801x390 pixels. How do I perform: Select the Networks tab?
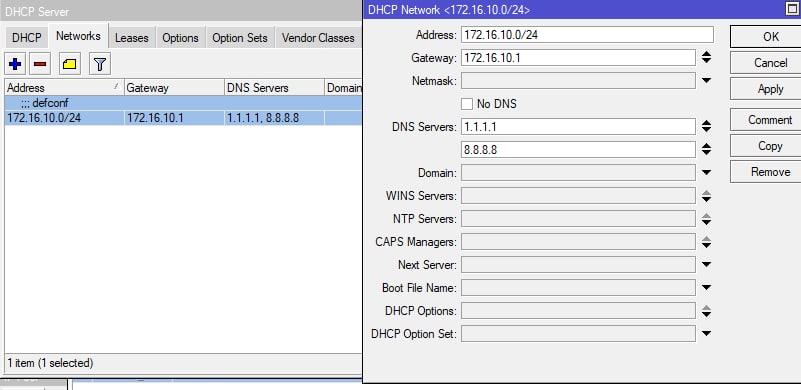pos(78,36)
